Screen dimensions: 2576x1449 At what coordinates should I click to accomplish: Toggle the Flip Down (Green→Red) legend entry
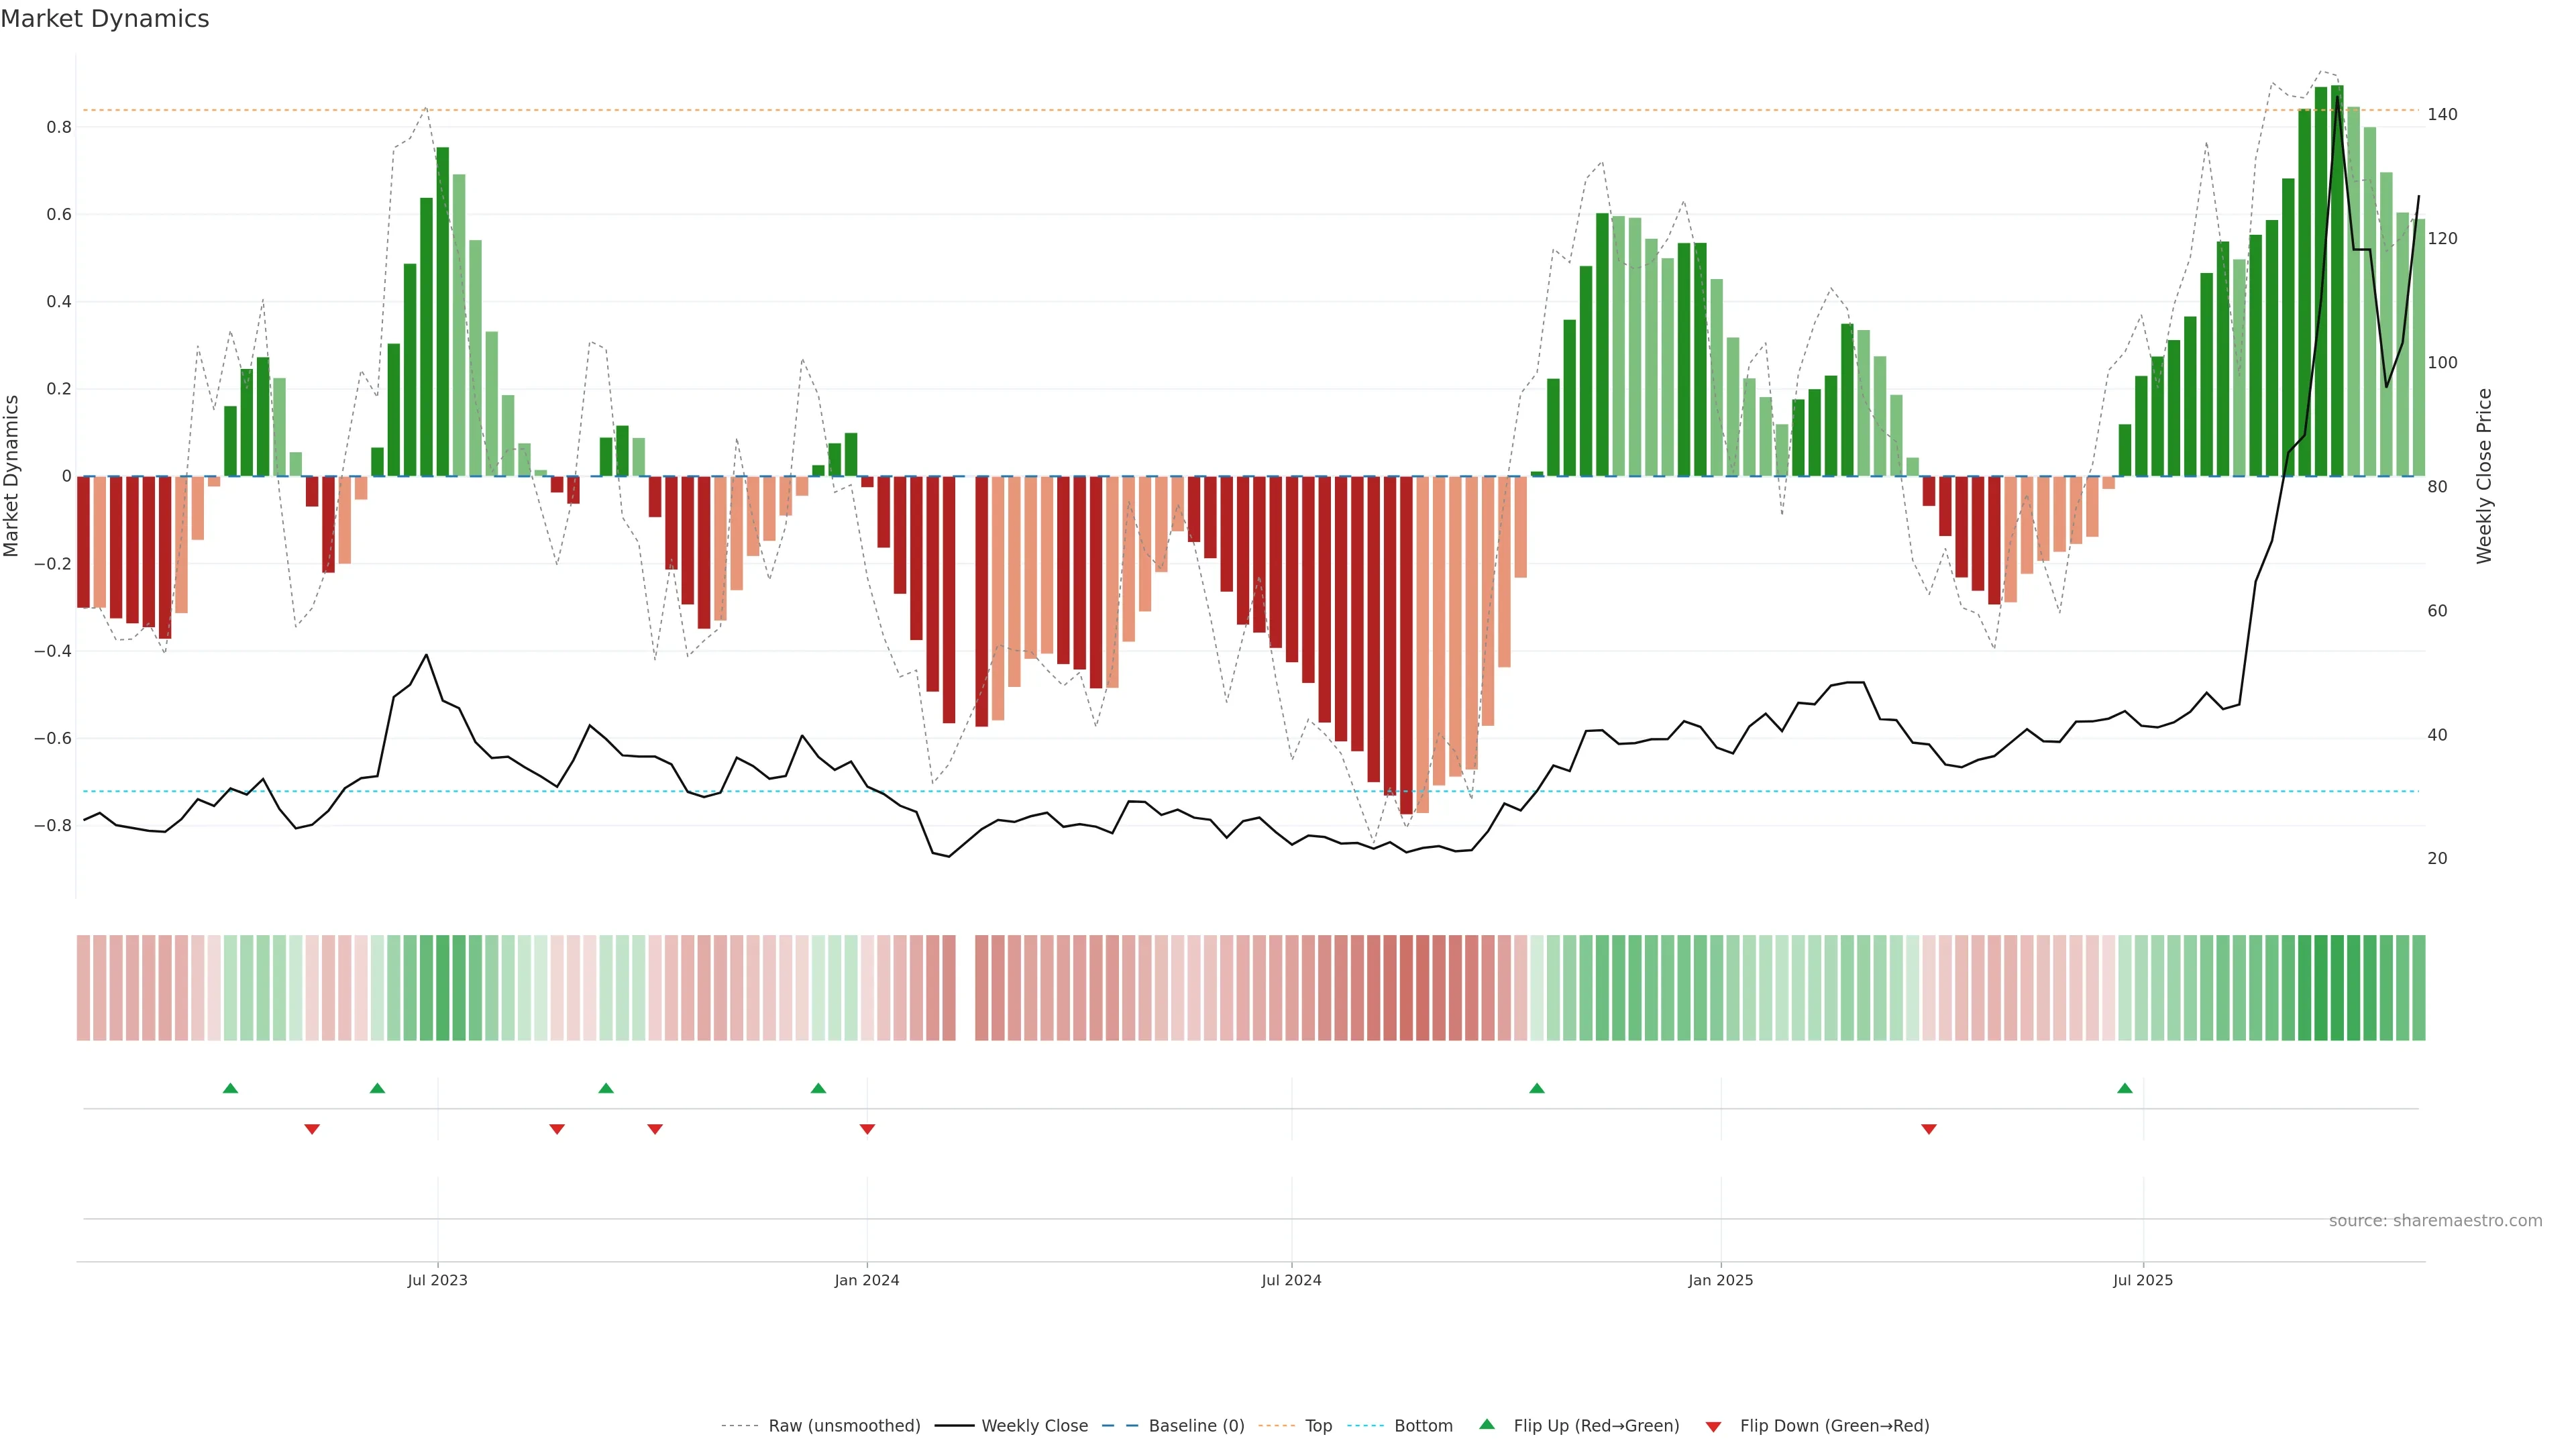pos(1834,1426)
